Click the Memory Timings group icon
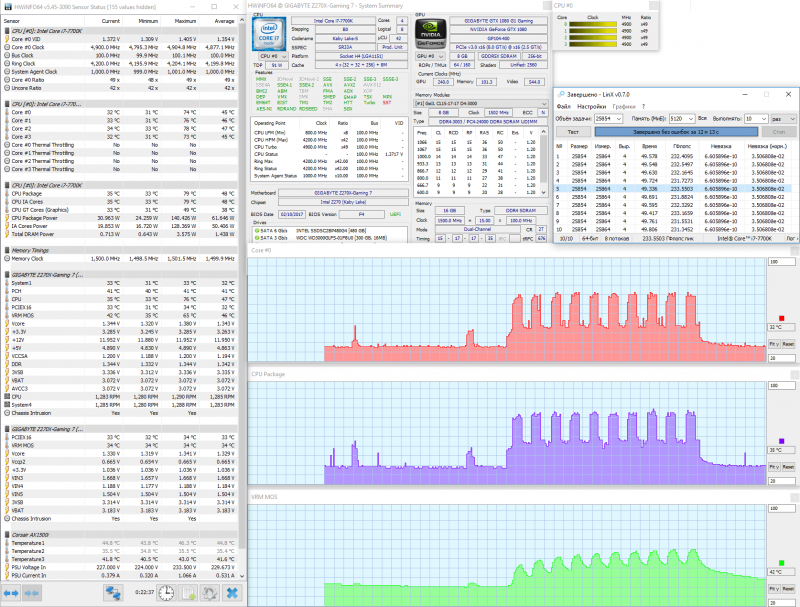Viewport: 800px width, 607px height. coord(7,250)
